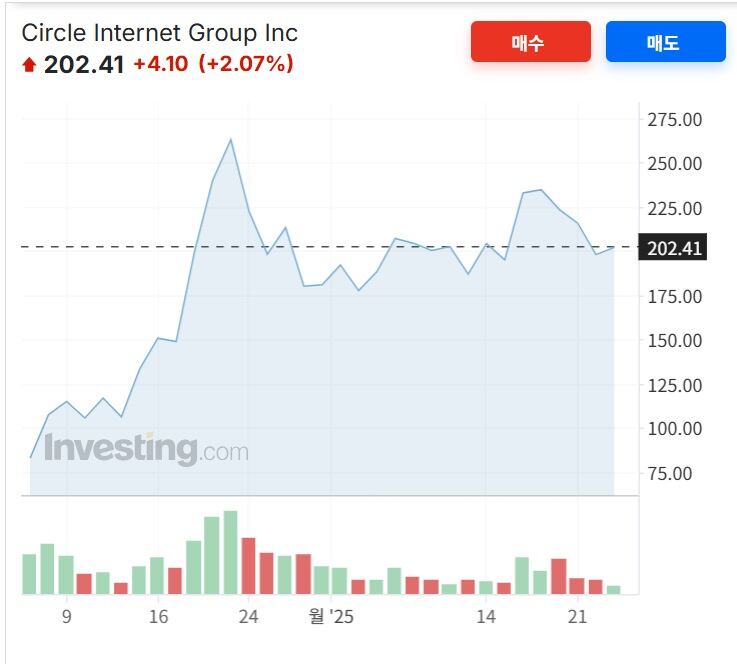Click the blue 매도 sell button
Viewport: 737px width, 664px height.
[x=665, y=42]
